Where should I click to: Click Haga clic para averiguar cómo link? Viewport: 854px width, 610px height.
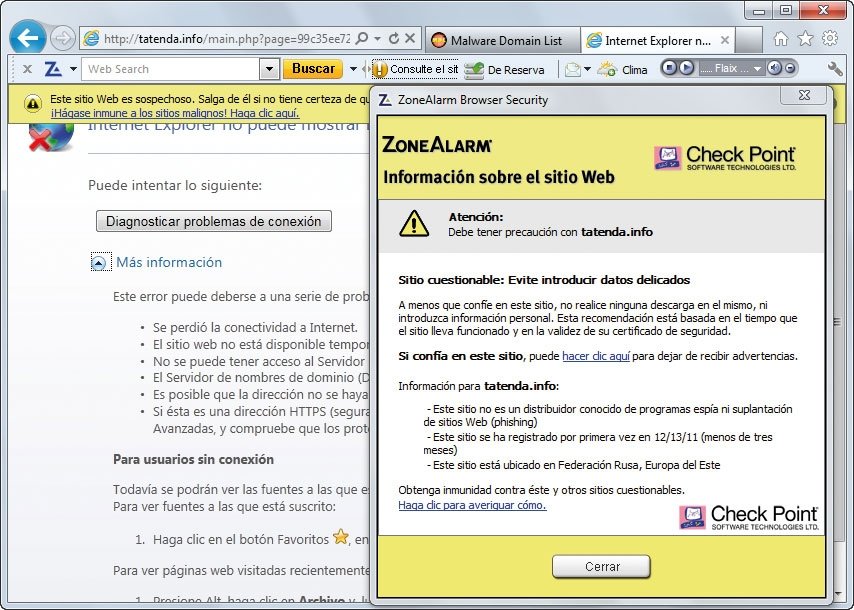(x=472, y=505)
